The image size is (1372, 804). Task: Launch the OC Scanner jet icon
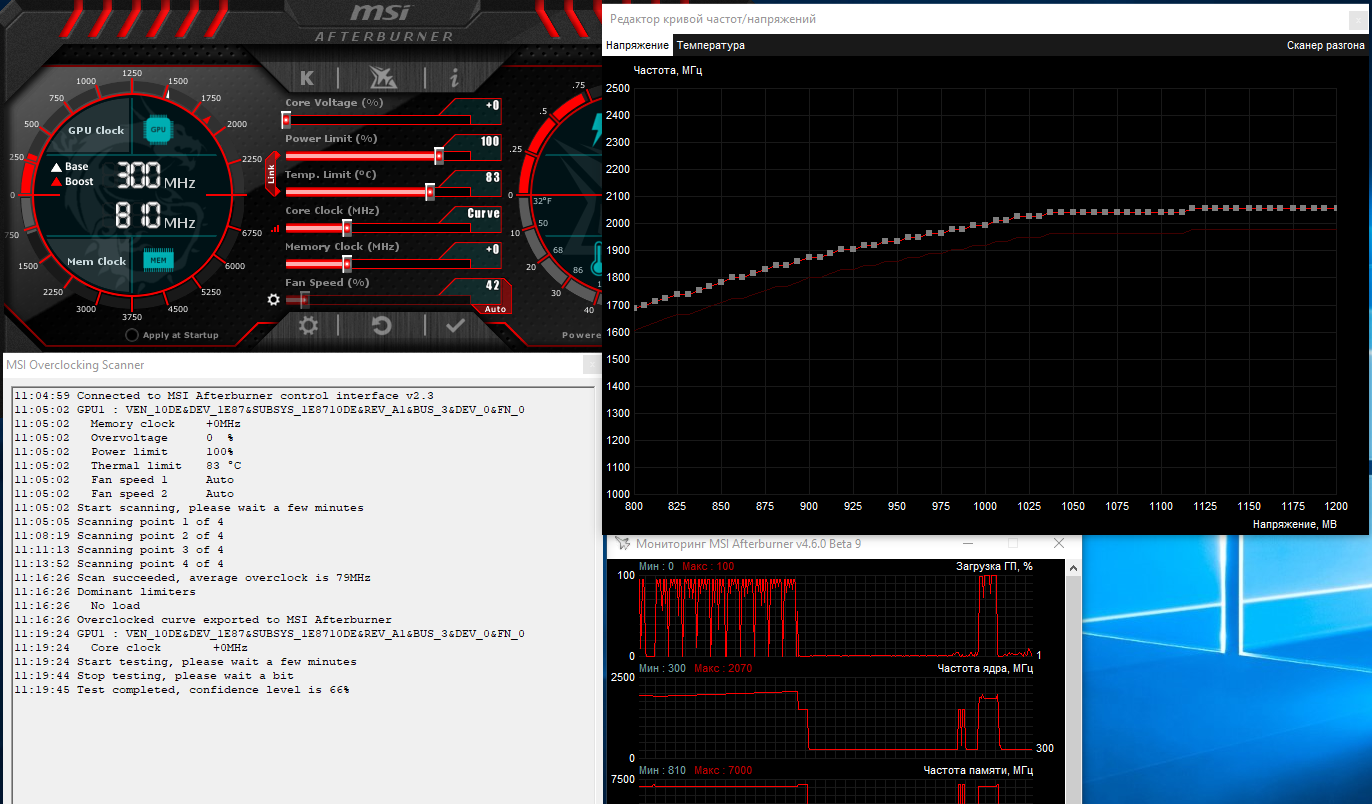pyautogui.click(x=382, y=78)
